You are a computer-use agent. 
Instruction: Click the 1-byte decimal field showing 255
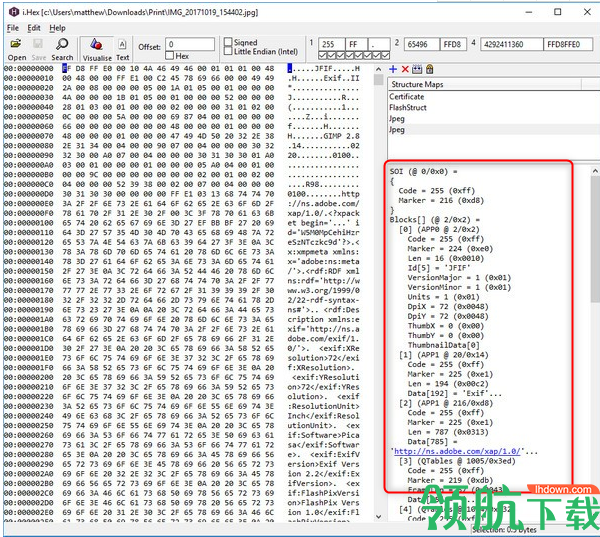coord(332,44)
